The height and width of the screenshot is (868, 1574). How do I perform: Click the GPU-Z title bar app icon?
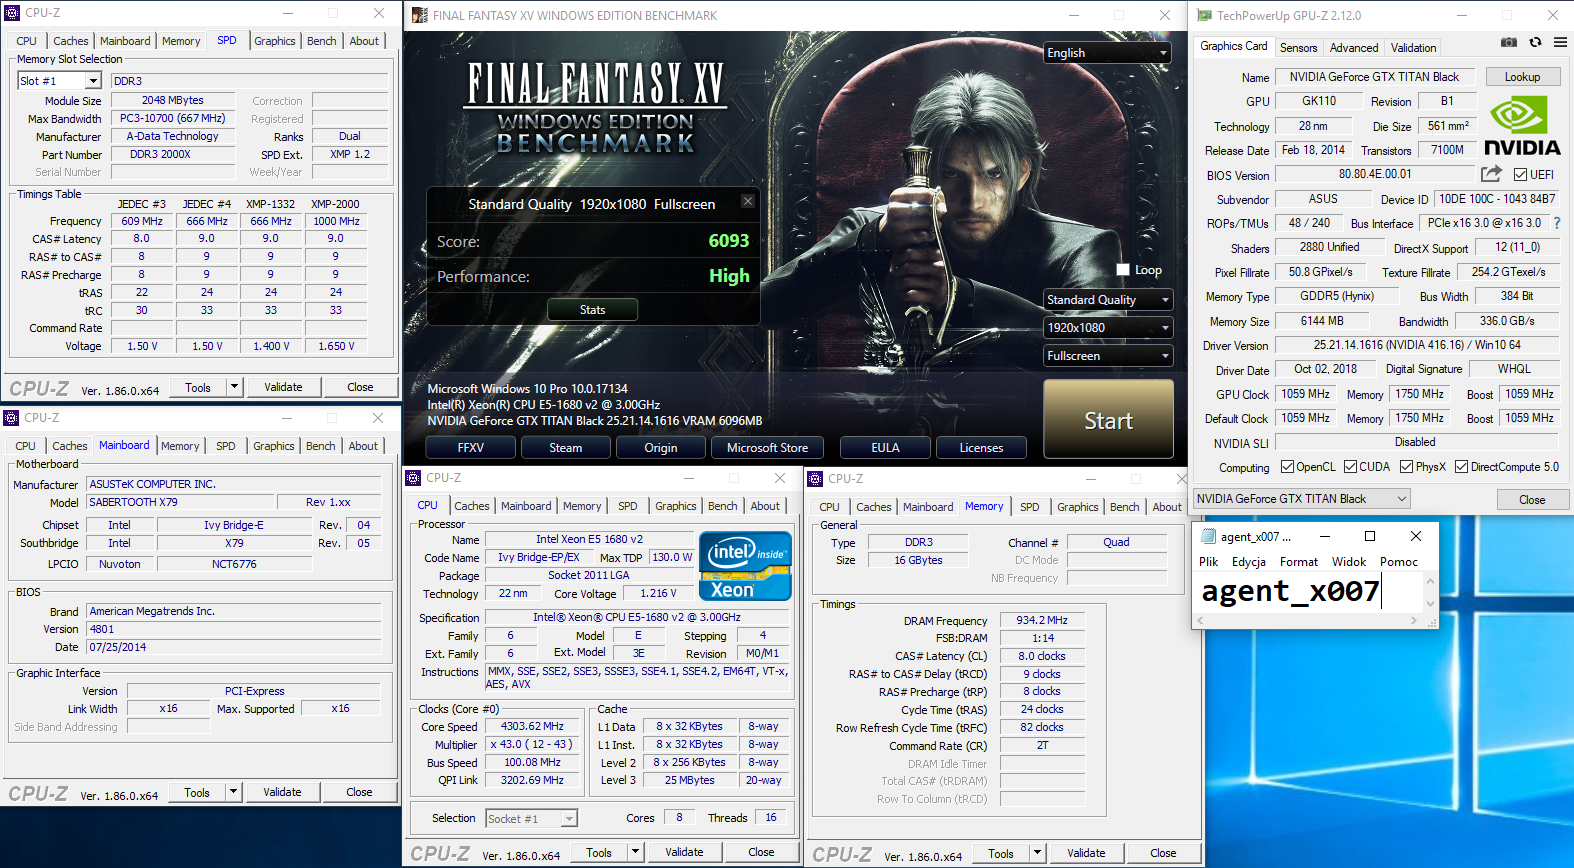click(x=1205, y=15)
